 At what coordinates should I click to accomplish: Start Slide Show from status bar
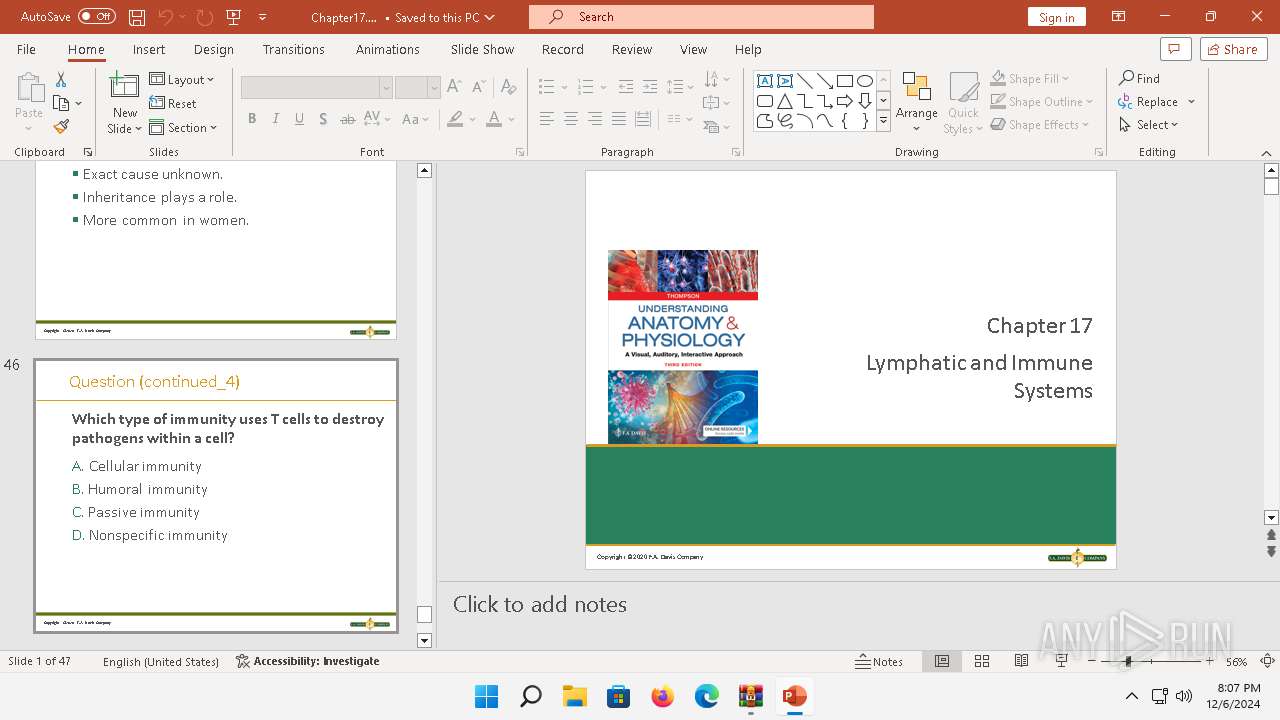point(1061,661)
